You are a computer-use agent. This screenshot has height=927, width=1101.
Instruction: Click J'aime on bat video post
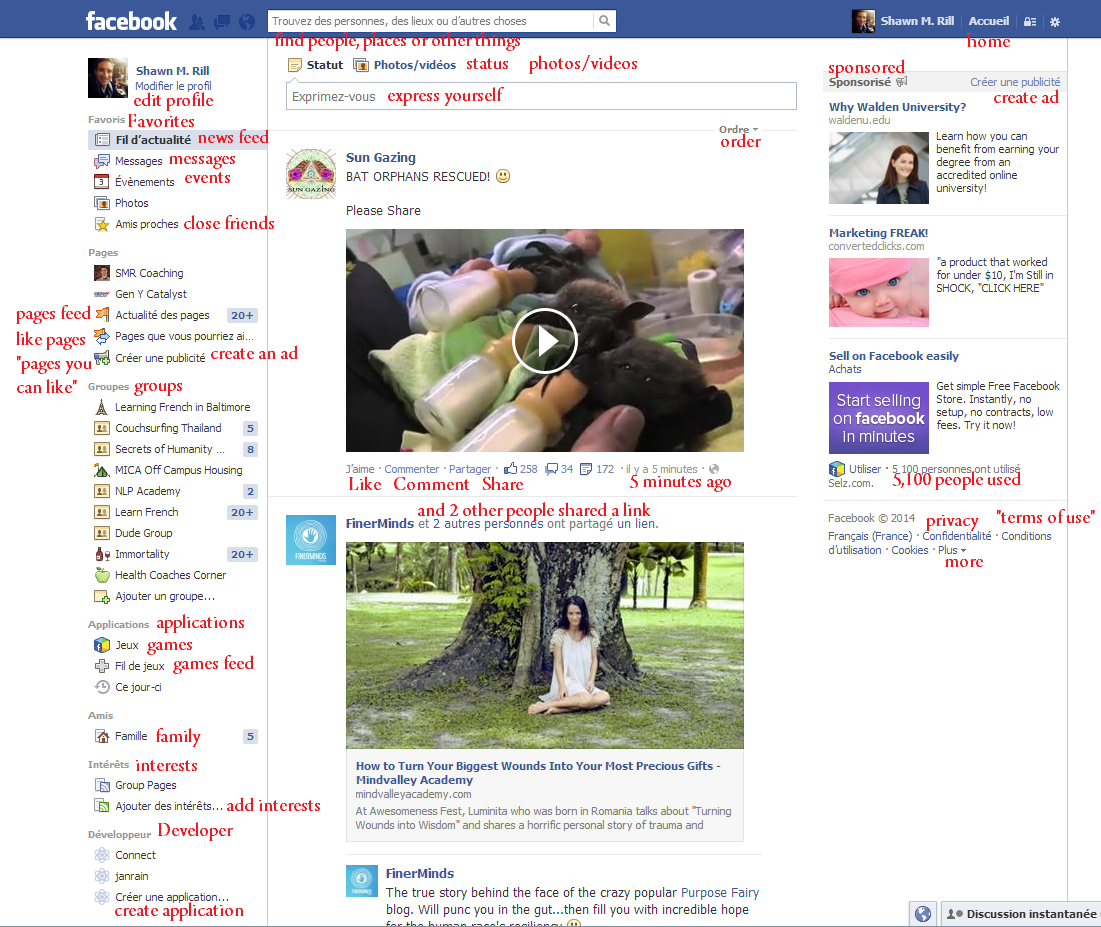[x=360, y=469]
